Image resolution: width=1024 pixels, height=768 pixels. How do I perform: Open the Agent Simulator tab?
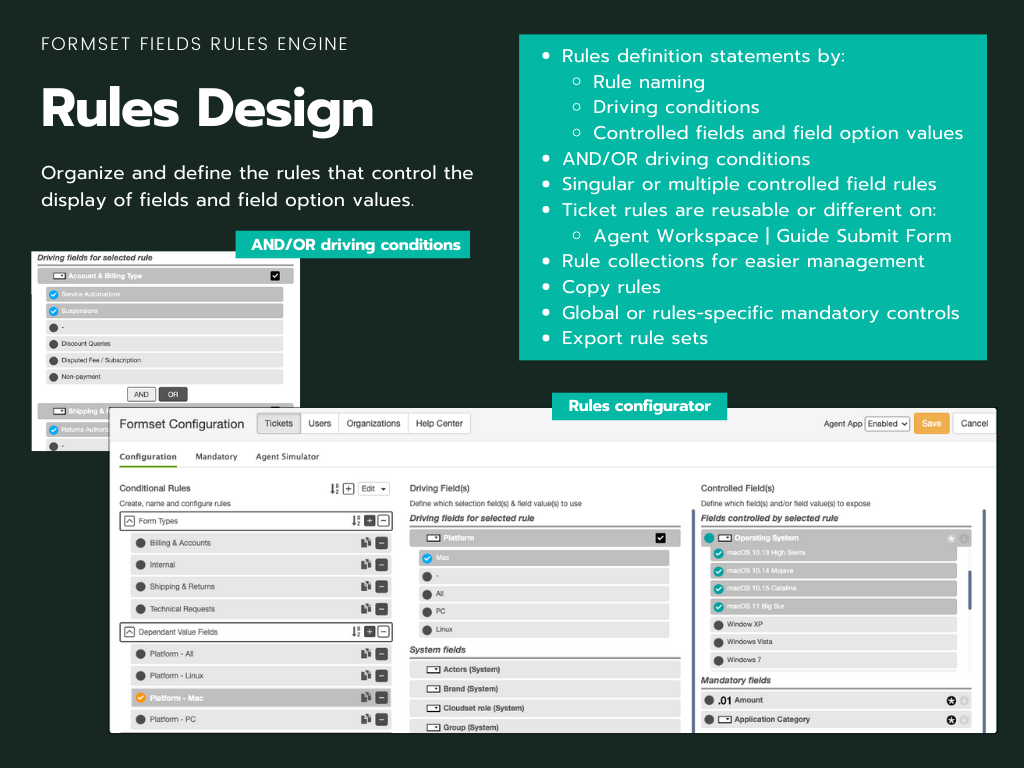pos(287,457)
